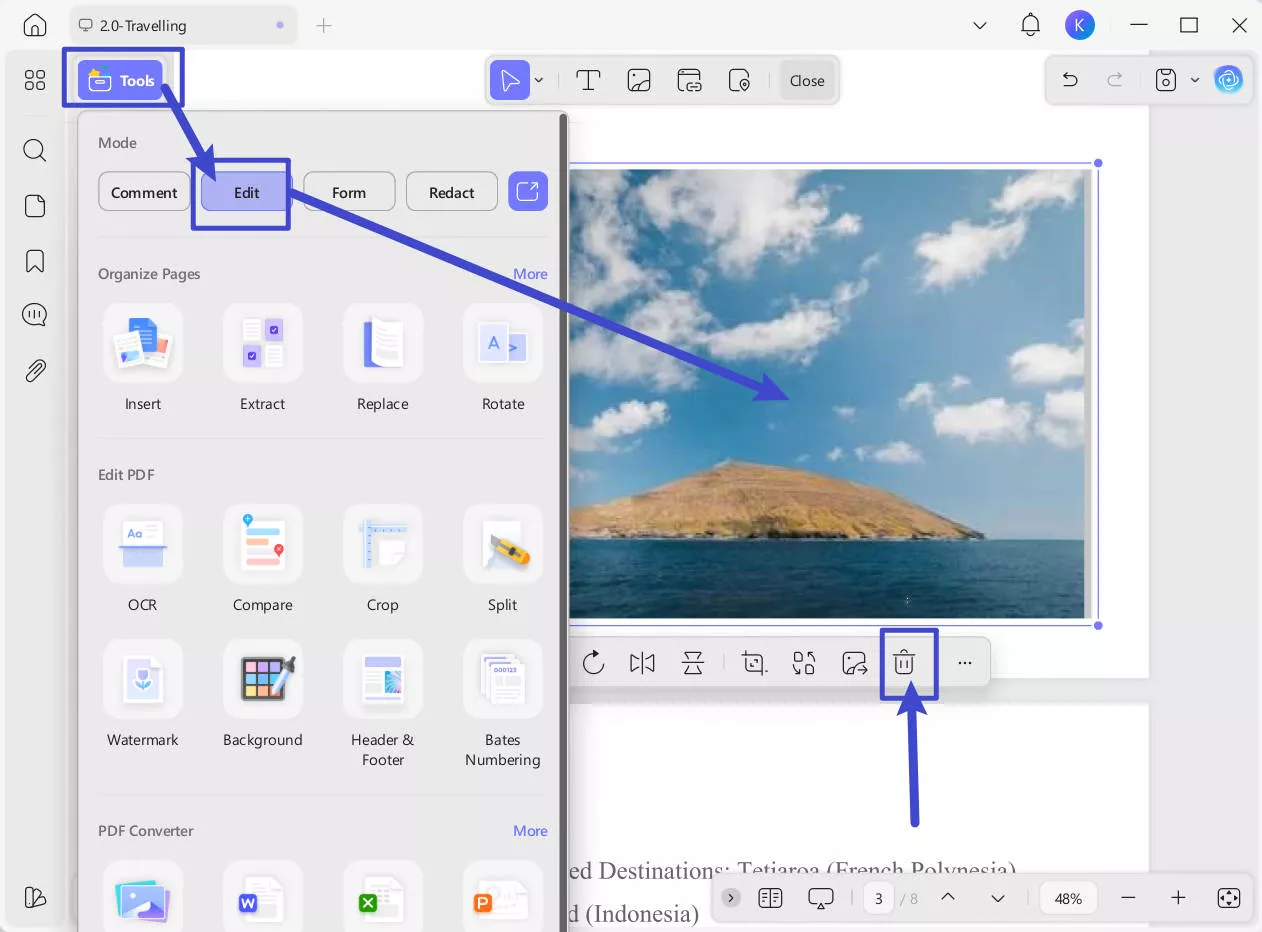Viewport: 1262px width, 932px height.
Task: Open the bookmark sidebar panel
Action: [x=35, y=261]
